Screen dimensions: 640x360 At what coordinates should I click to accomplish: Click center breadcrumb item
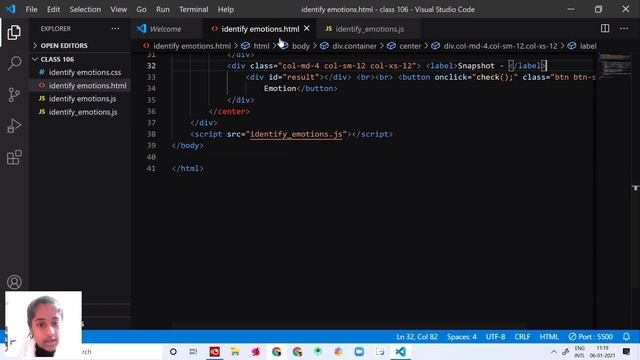point(410,46)
